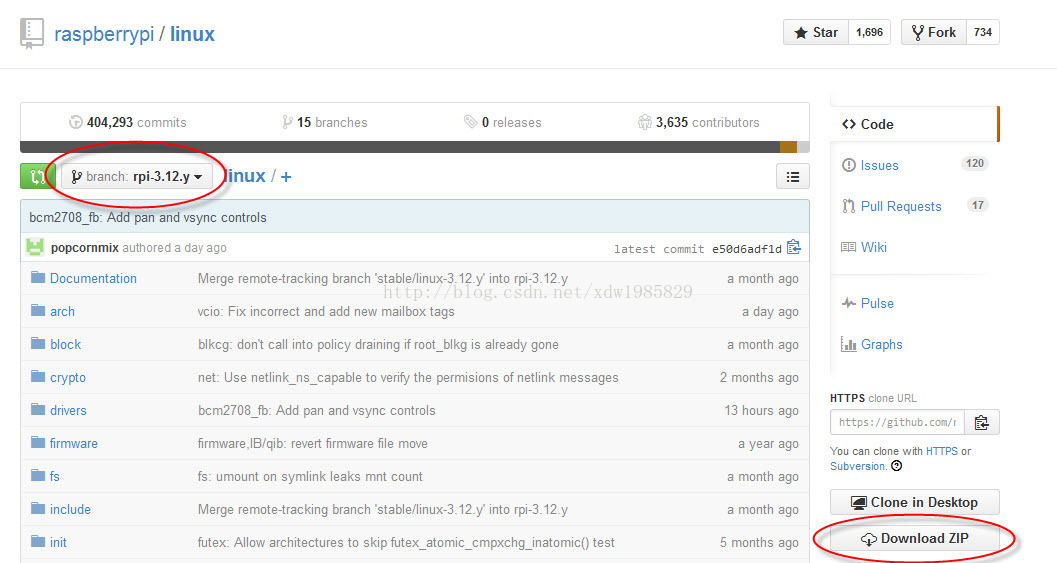Switch clone method to Subversion
1057x563 pixels.
point(857,466)
